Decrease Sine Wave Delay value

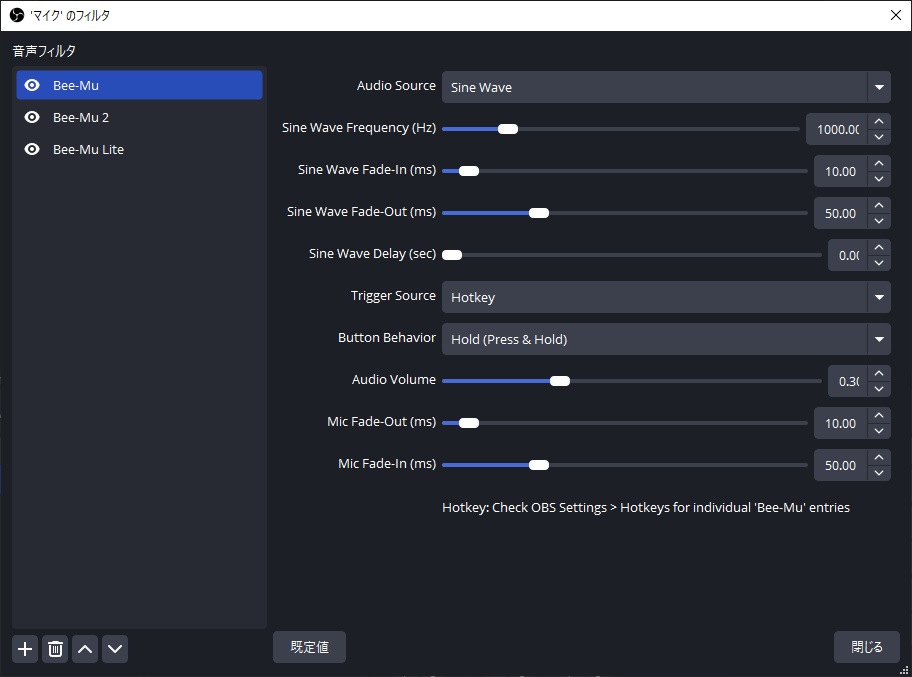pos(879,263)
